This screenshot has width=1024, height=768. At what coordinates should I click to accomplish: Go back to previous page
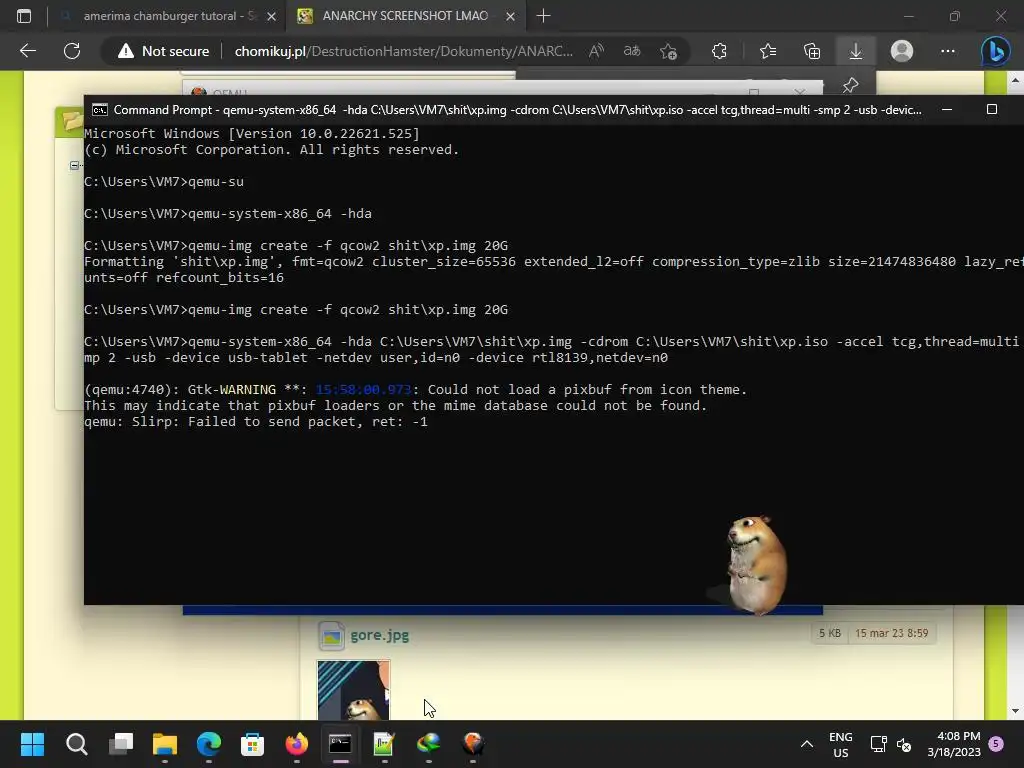click(x=27, y=51)
